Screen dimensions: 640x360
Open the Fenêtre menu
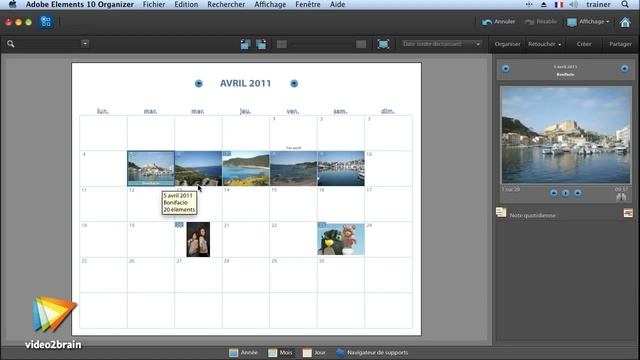(x=308, y=4)
